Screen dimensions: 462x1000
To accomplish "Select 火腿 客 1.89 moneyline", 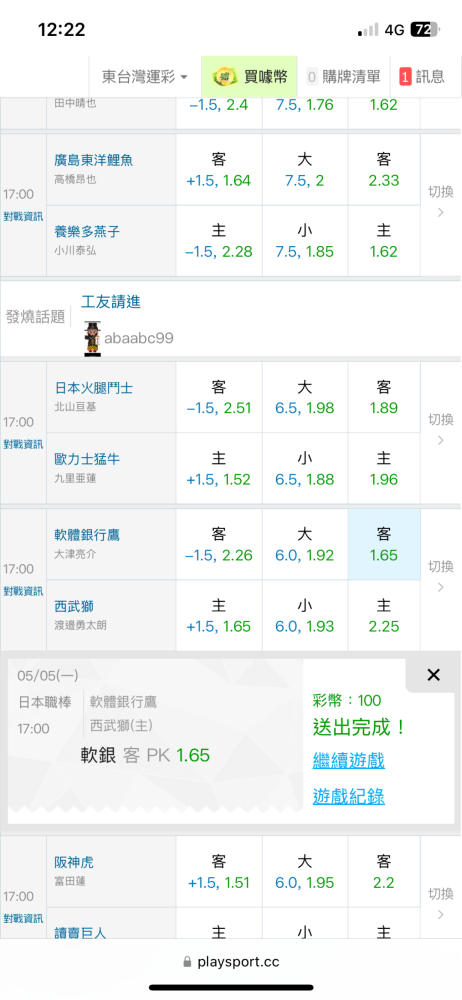I will click(384, 397).
